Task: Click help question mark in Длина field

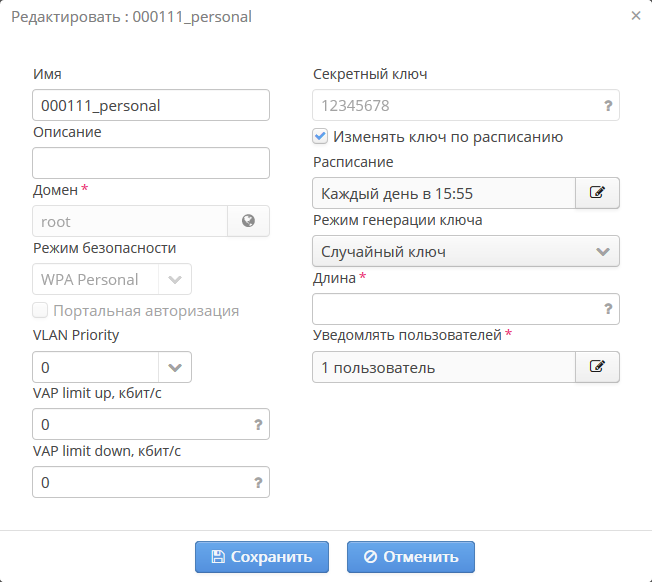Action: pos(608,309)
